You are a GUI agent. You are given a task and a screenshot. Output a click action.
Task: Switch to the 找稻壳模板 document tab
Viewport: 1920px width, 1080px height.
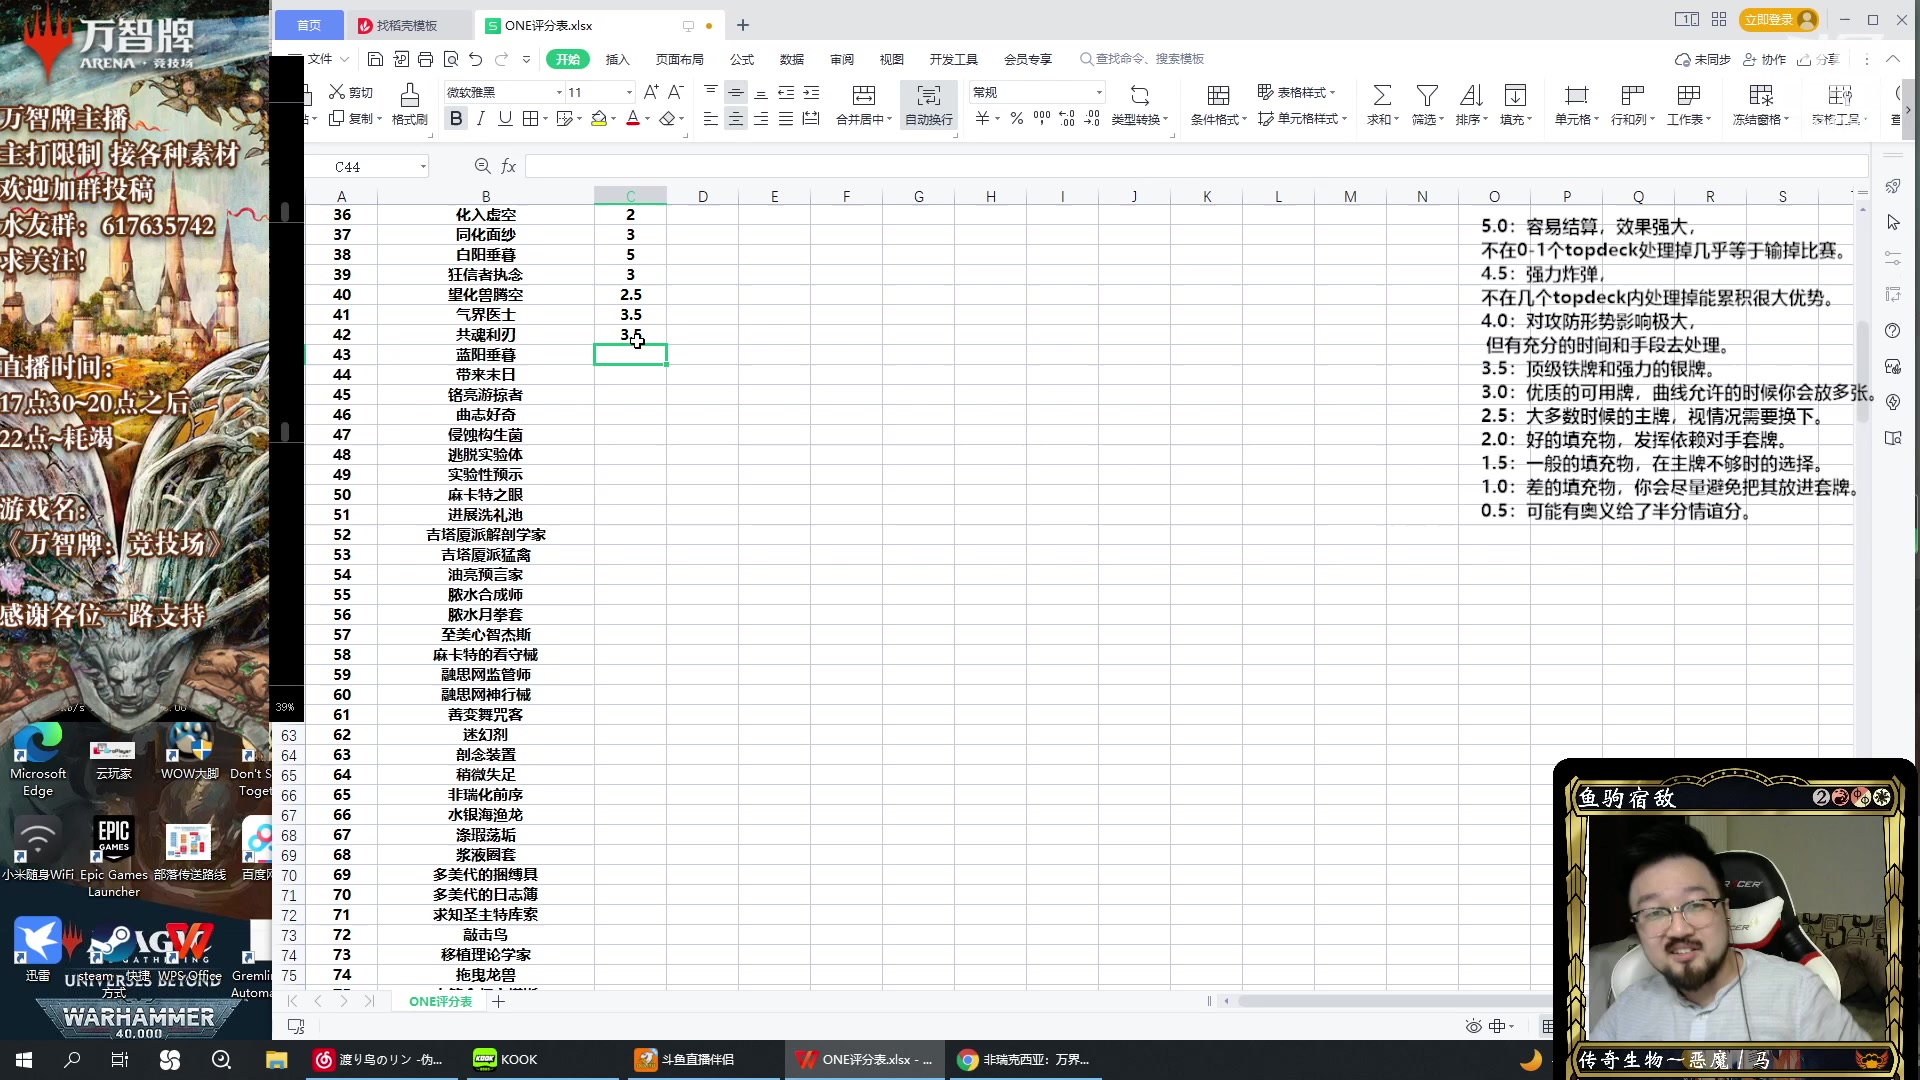[408, 25]
